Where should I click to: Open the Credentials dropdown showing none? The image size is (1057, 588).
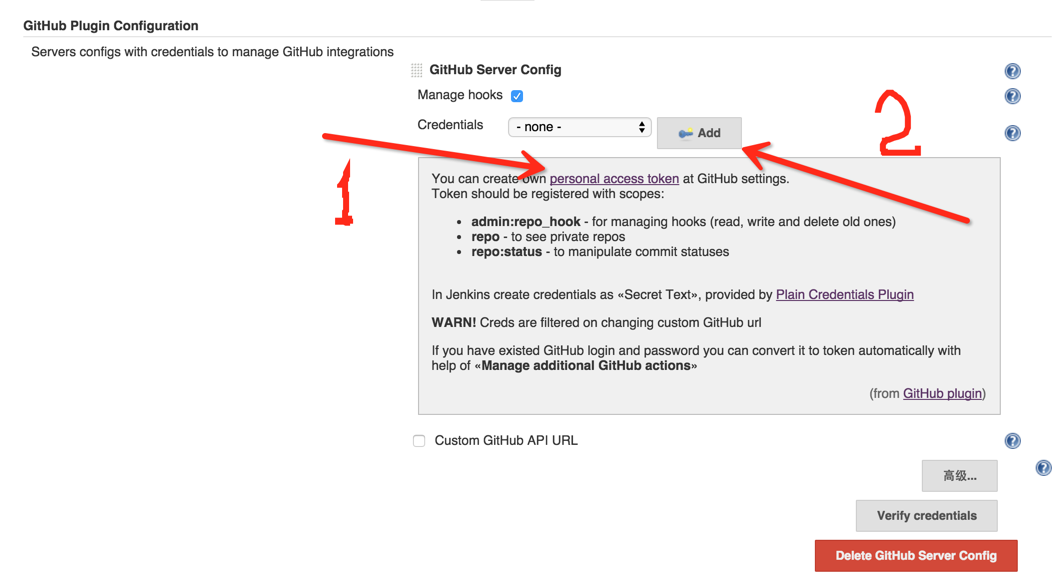click(x=579, y=127)
